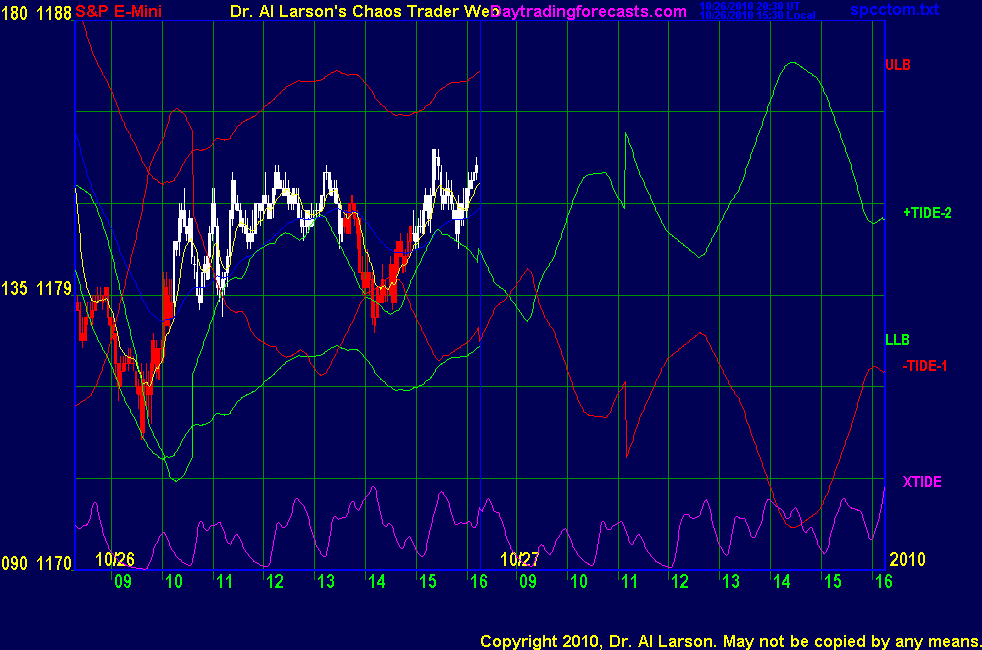Click the green LLB legend label

coord(897,340)
